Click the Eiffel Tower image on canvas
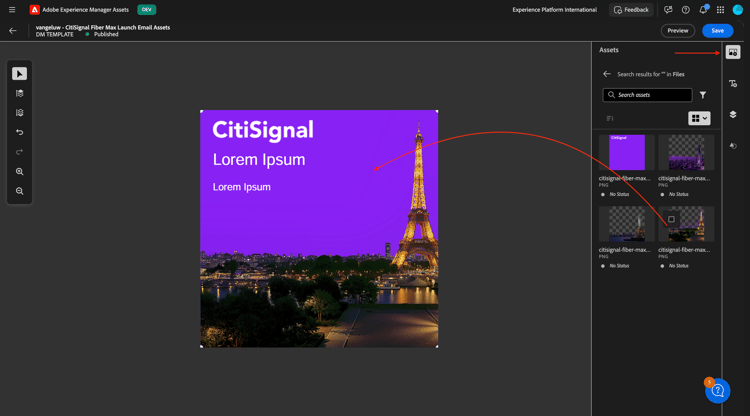 [418, 196]
